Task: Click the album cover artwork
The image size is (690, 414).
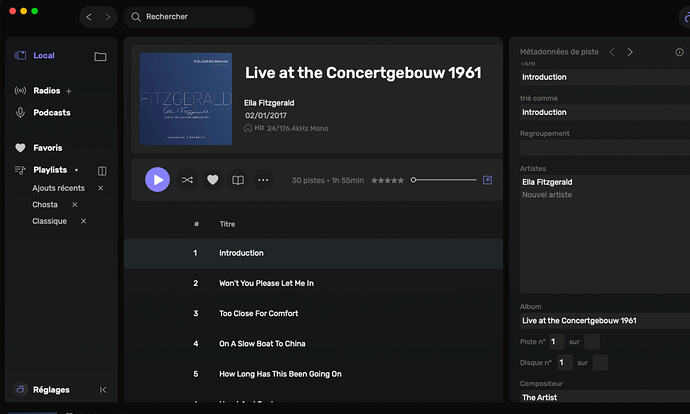Action: [x=186, y=99]
